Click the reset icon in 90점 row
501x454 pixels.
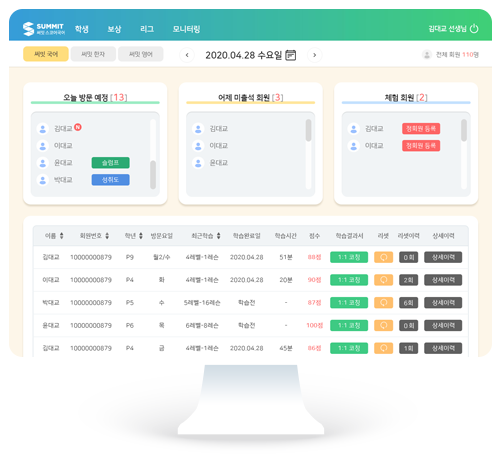[384, 280]
